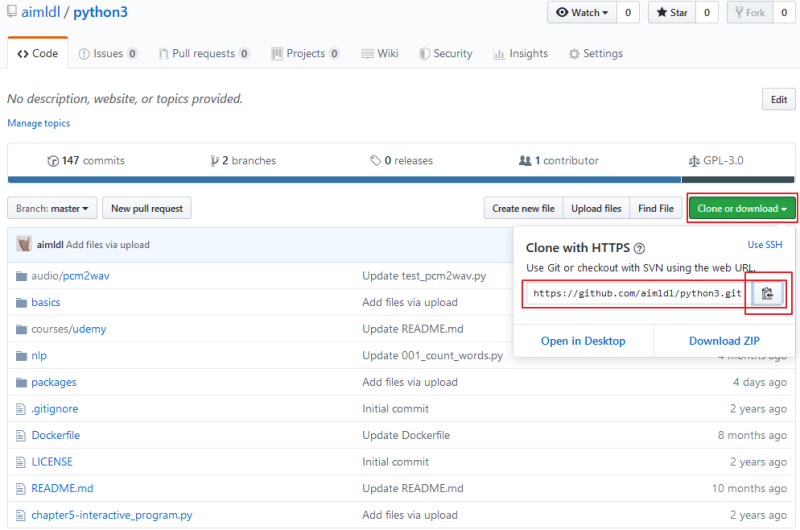The height and width of the screenshot is (530, 800).
Task: Open the Insights tab
Action: point(520,54)
